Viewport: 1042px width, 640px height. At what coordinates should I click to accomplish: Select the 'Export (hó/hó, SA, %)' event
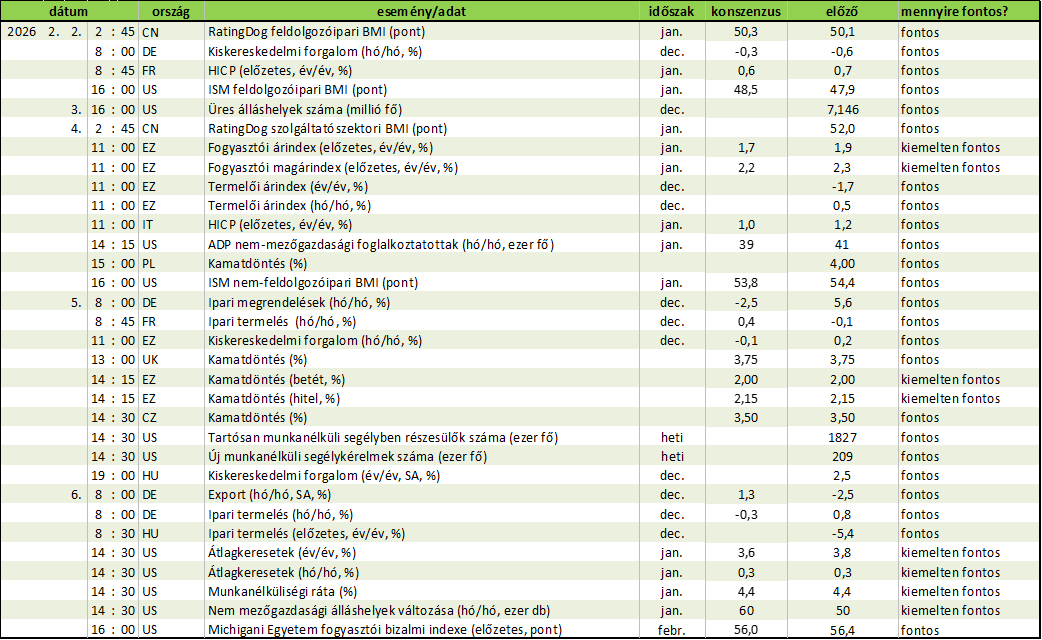(x=269, y=494)
